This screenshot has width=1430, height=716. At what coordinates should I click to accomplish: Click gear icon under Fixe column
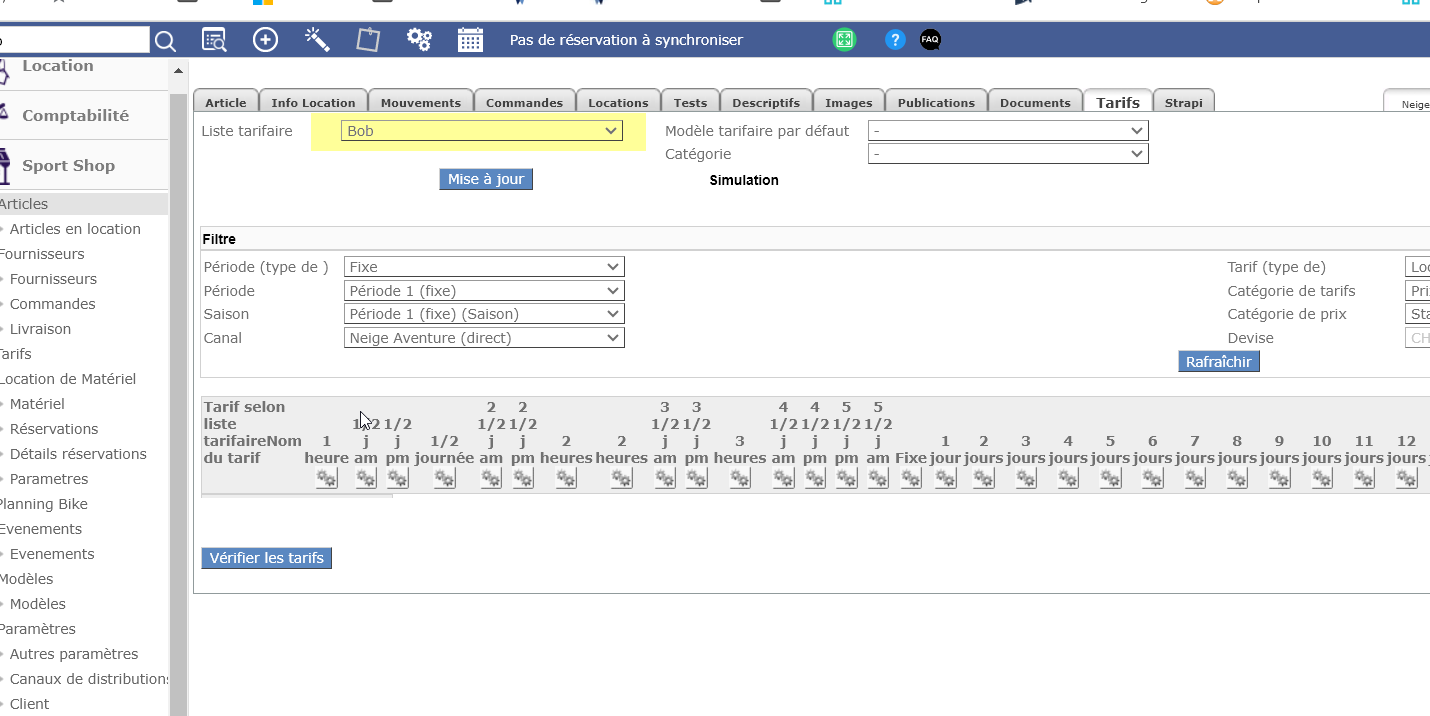click(911, 479)
